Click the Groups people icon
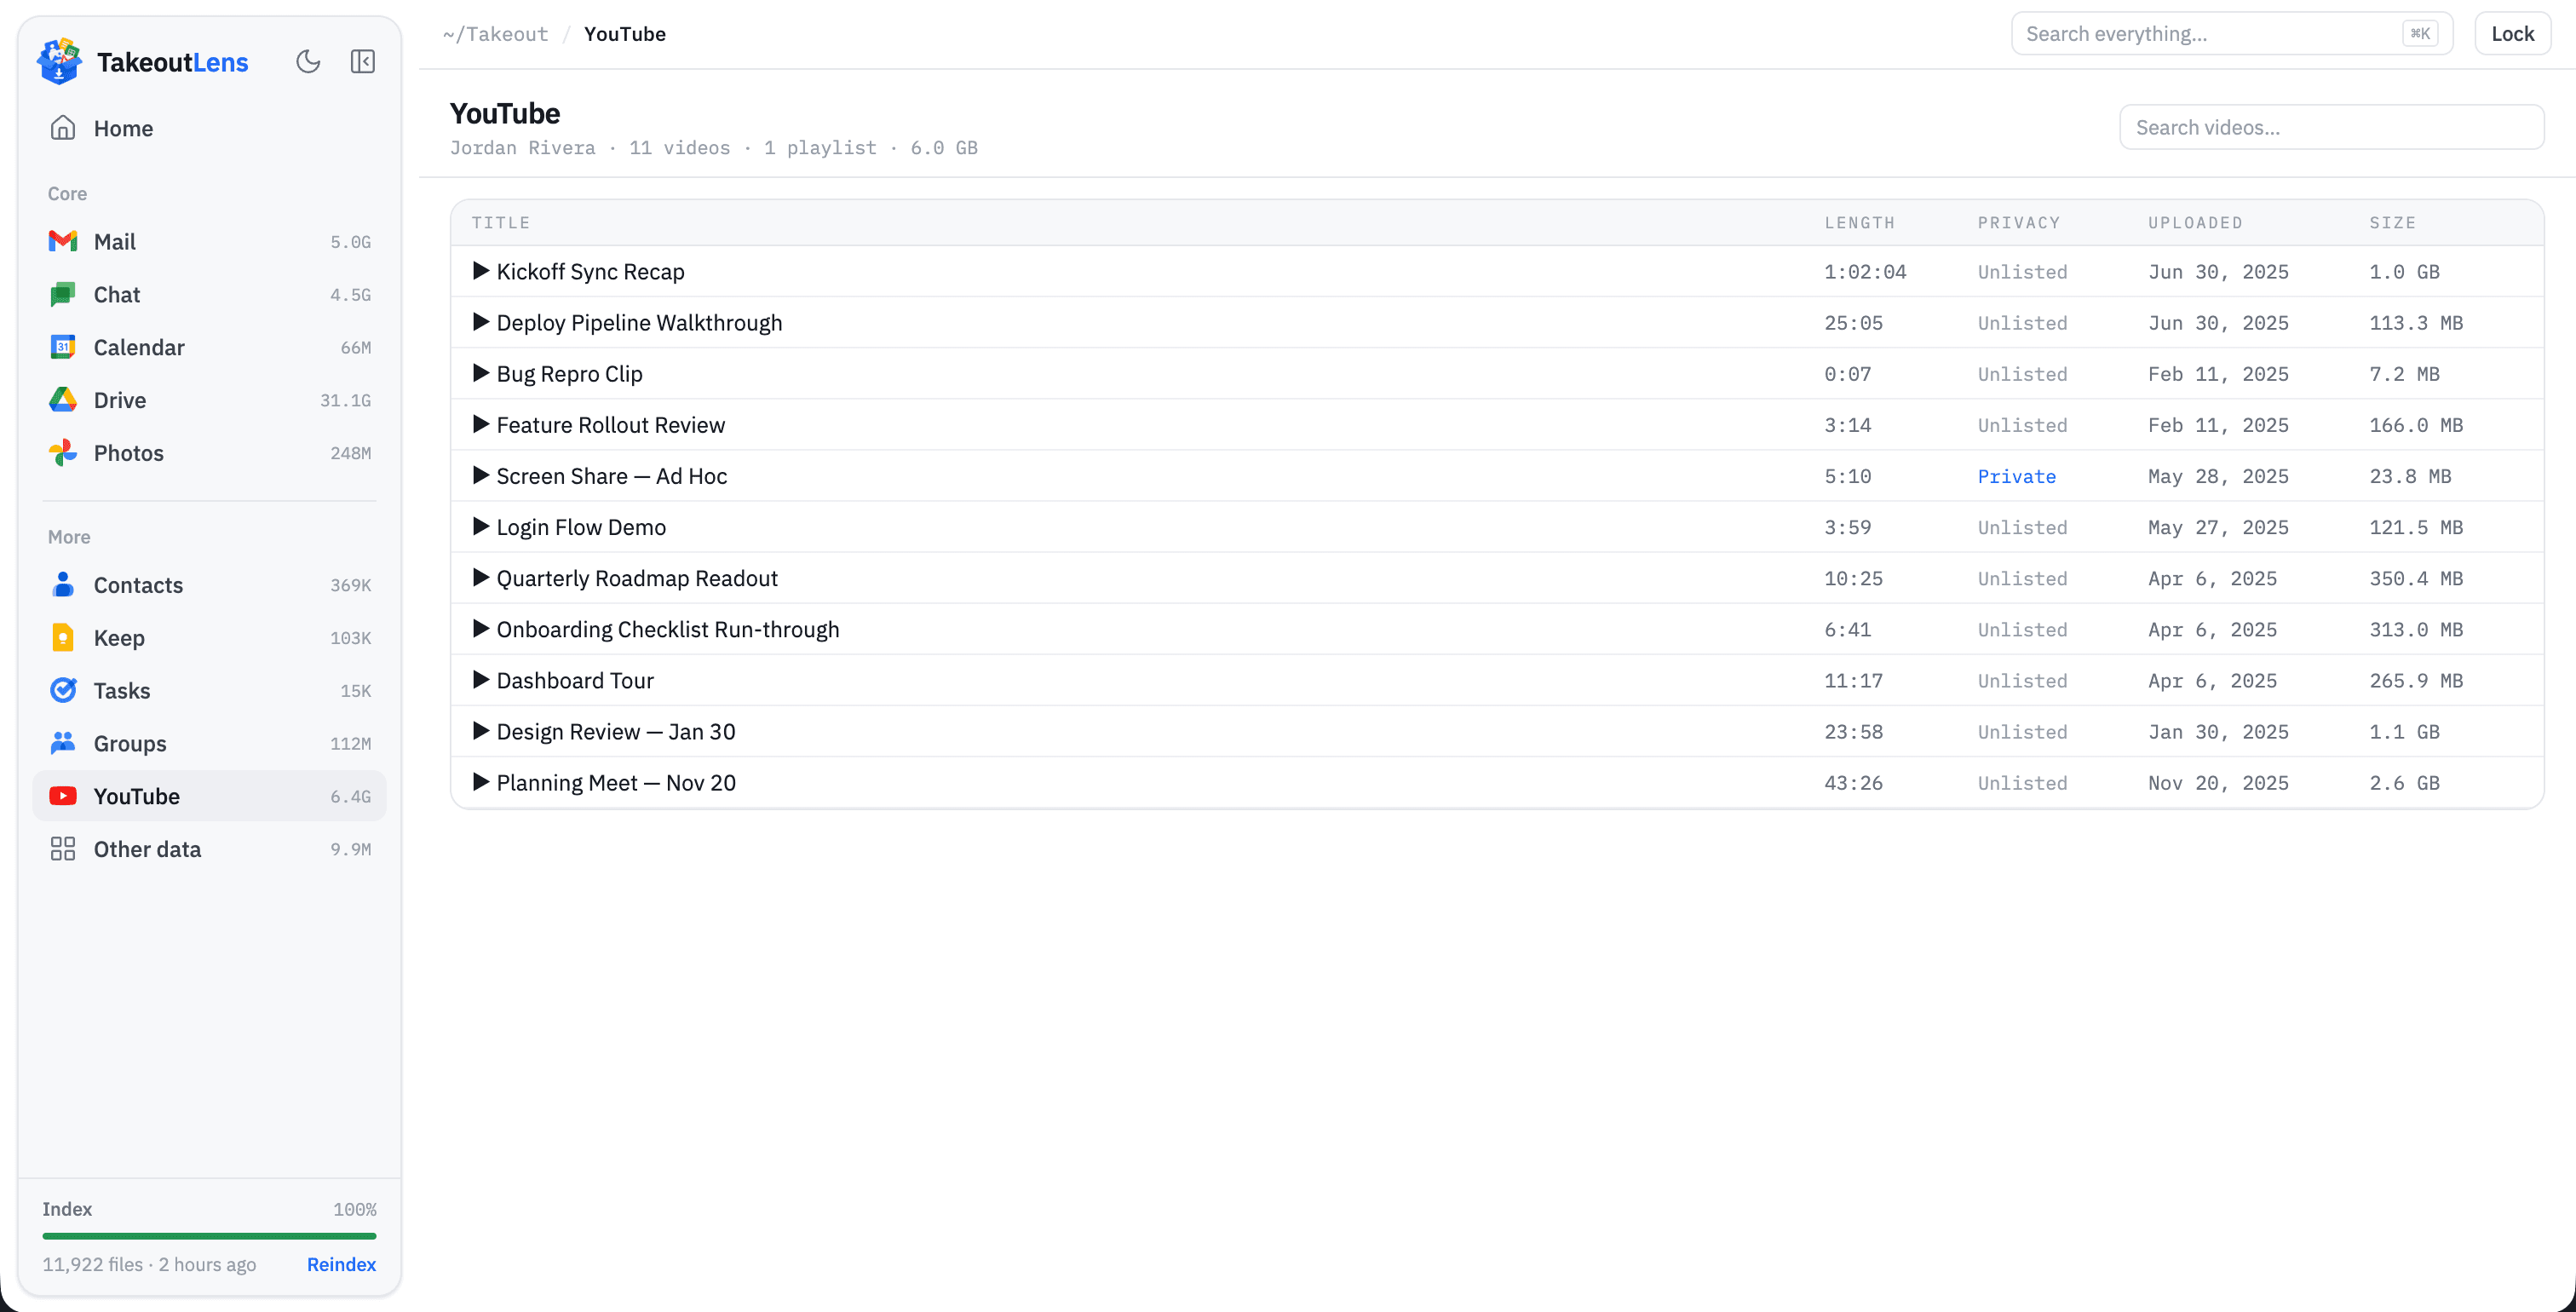Screen dimensions: 2576x1312 63,743
